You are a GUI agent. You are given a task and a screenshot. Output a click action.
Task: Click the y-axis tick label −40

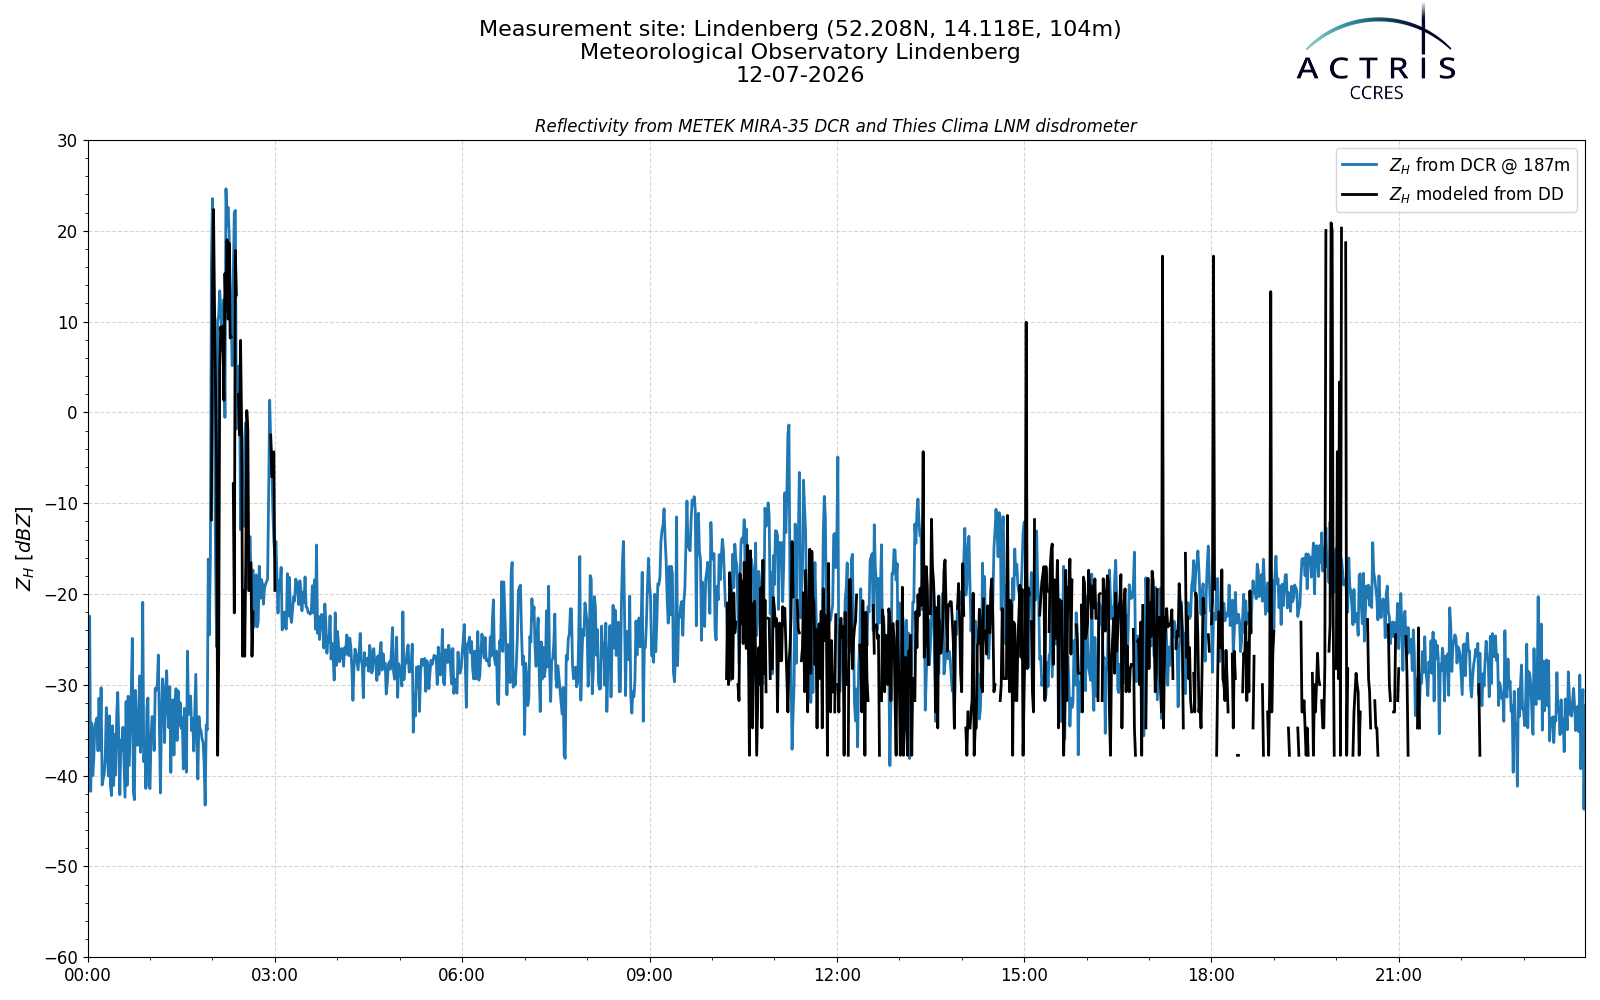[x=60, y=776]
